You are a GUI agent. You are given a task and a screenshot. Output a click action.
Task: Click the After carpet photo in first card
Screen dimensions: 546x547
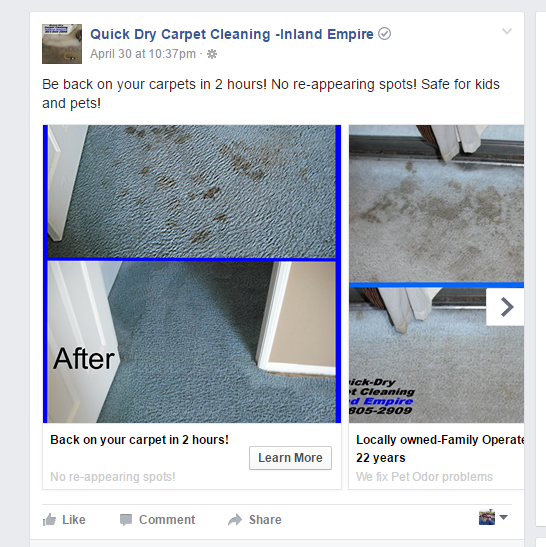pyautogui.click(x=192, y=342)
